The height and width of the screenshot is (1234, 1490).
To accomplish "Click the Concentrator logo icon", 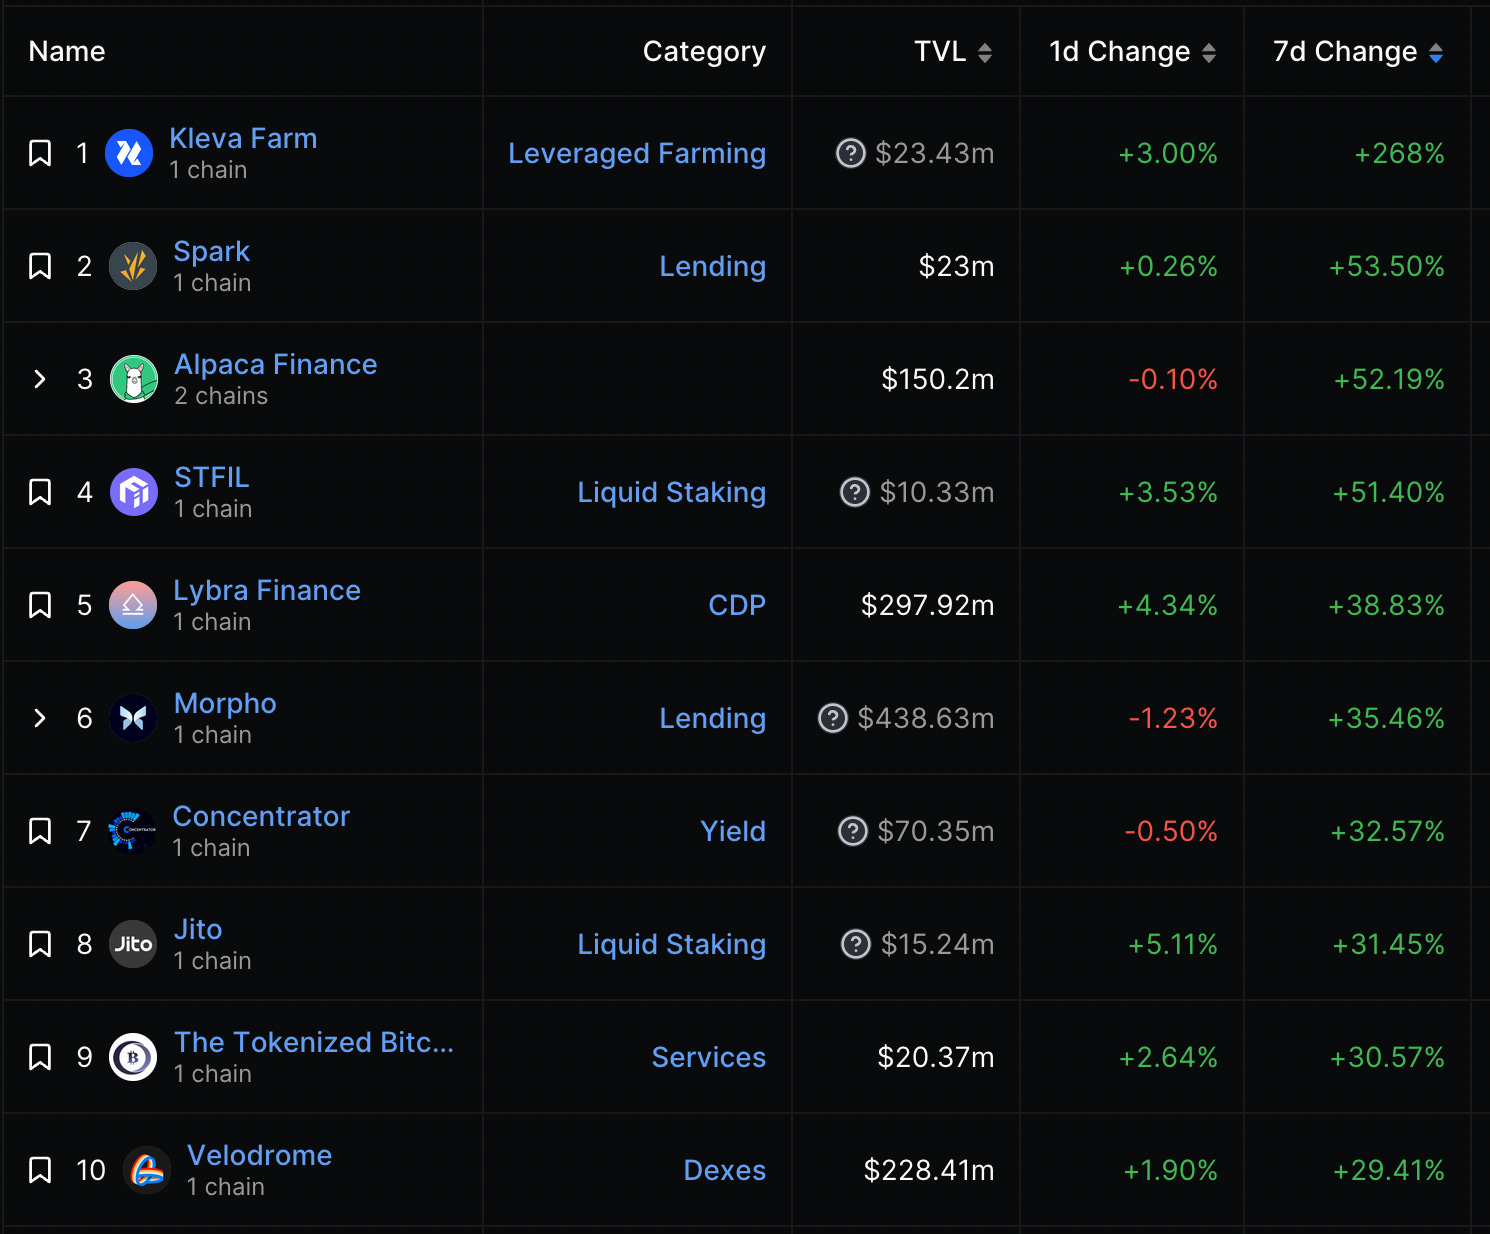I will click(x=132, y=831).
